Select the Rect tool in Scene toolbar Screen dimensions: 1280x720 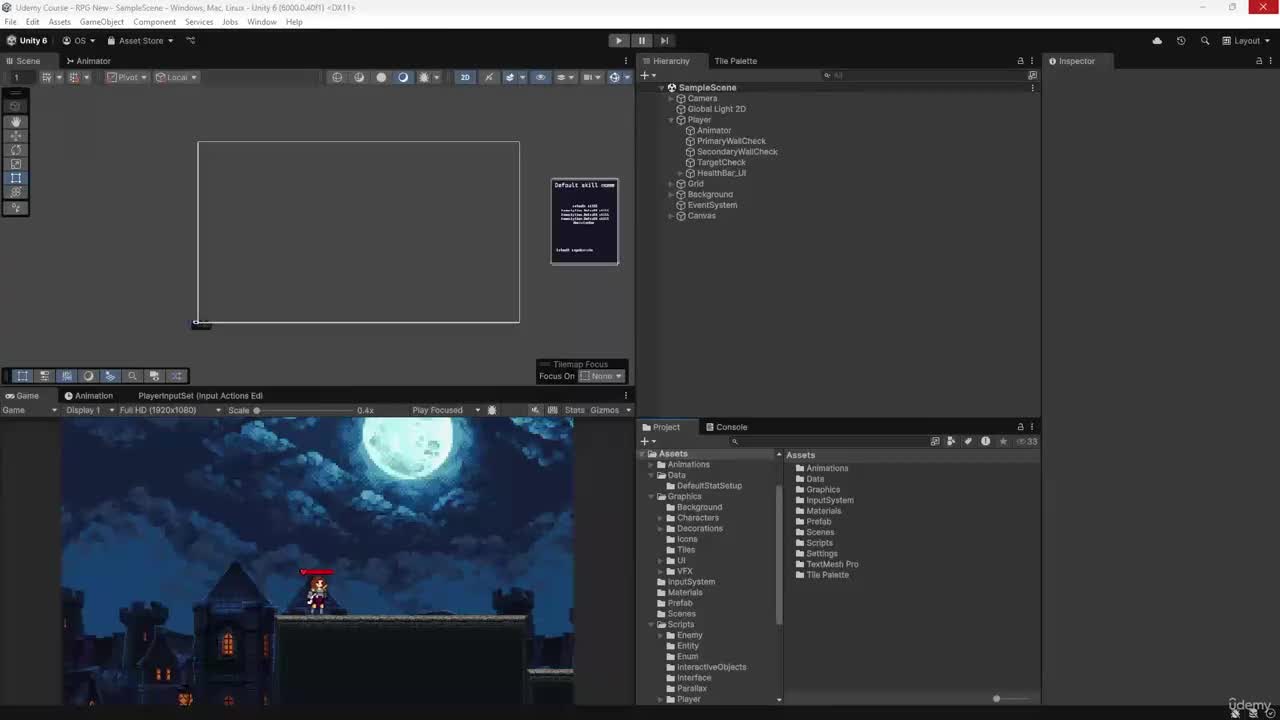(x=16, y=178)
